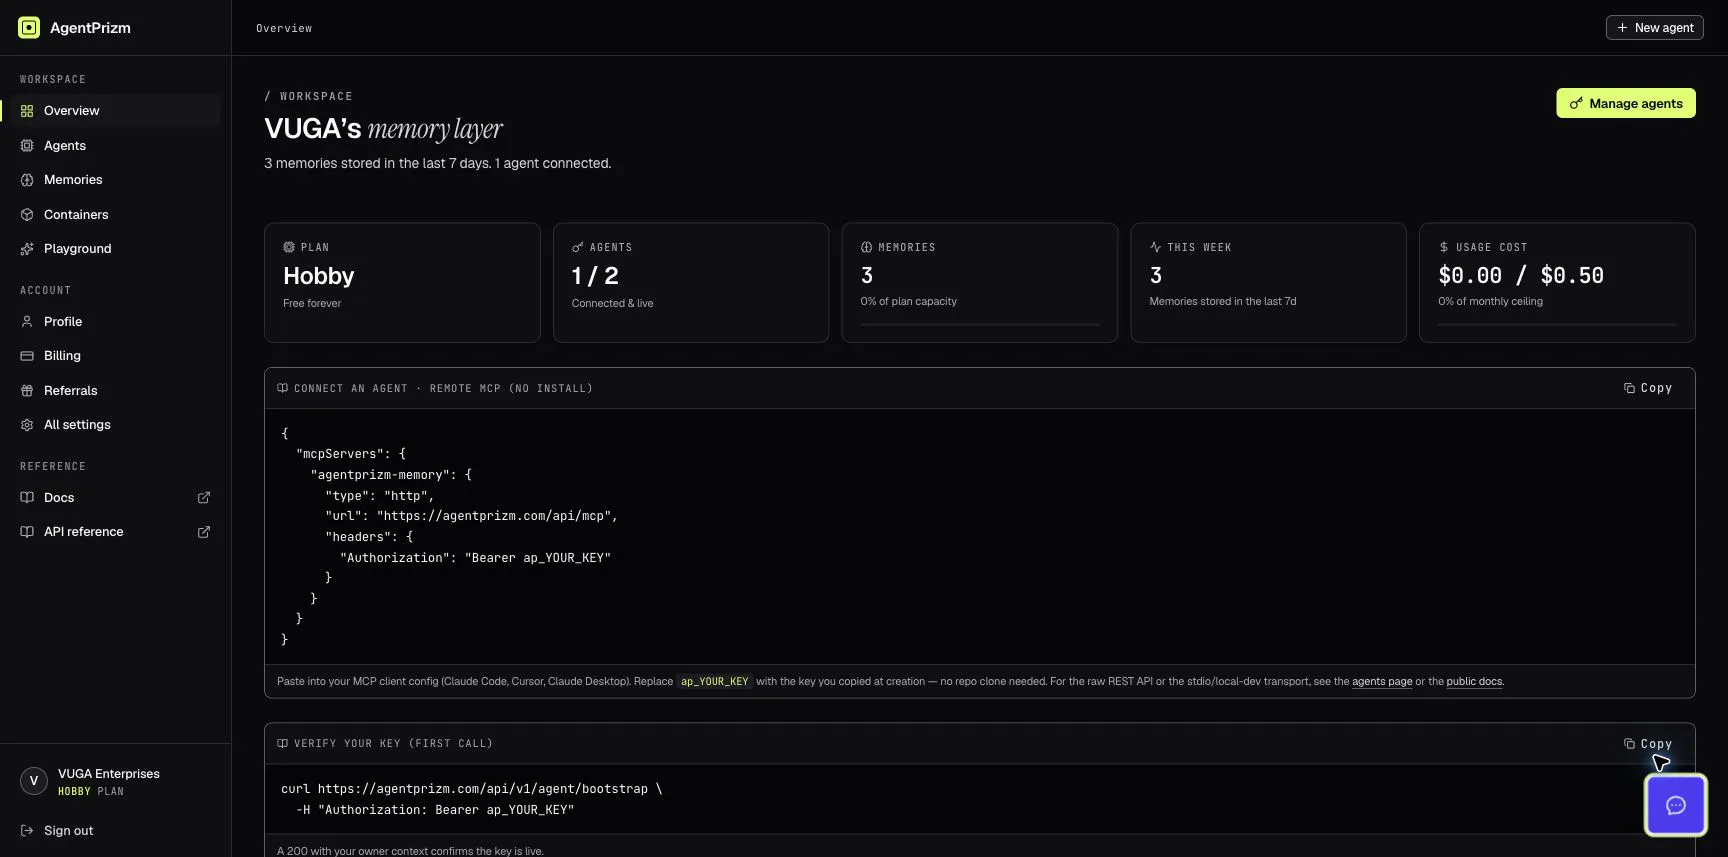The width and height of the screenshot is (1728, 857).
Task: Click the Docs book icon
Action: point(27,498)
